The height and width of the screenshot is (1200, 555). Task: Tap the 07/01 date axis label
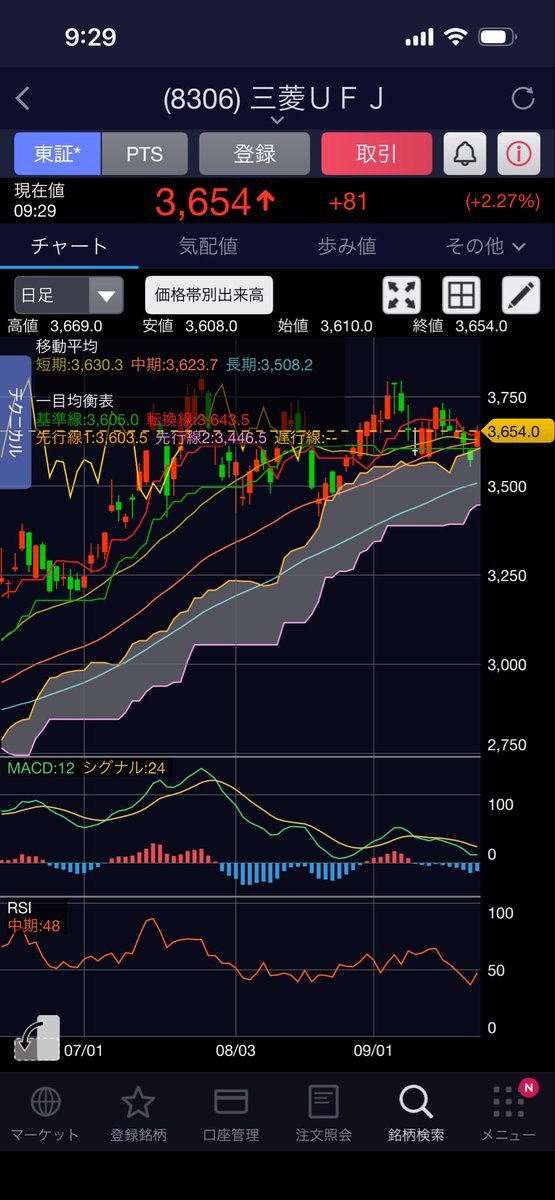84,1052
